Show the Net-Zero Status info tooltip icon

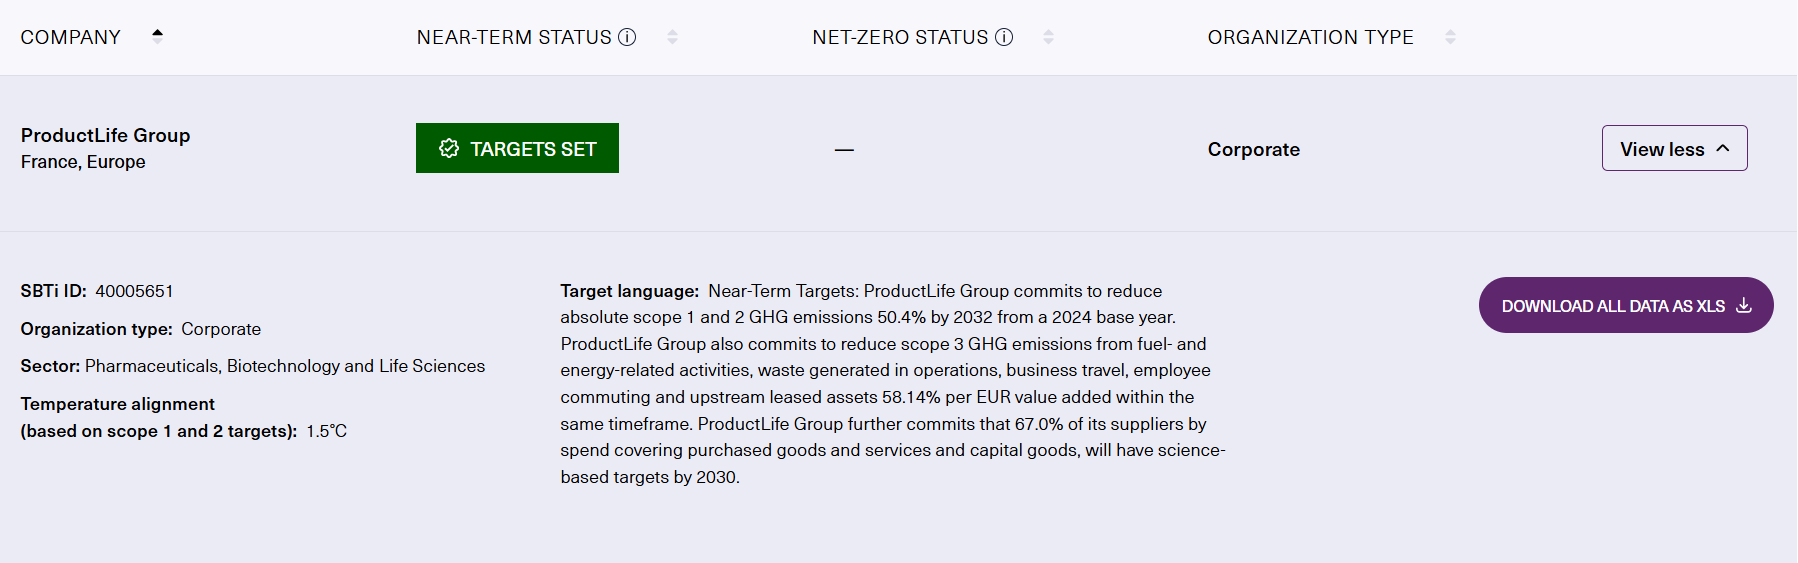tap(1004, 37)
